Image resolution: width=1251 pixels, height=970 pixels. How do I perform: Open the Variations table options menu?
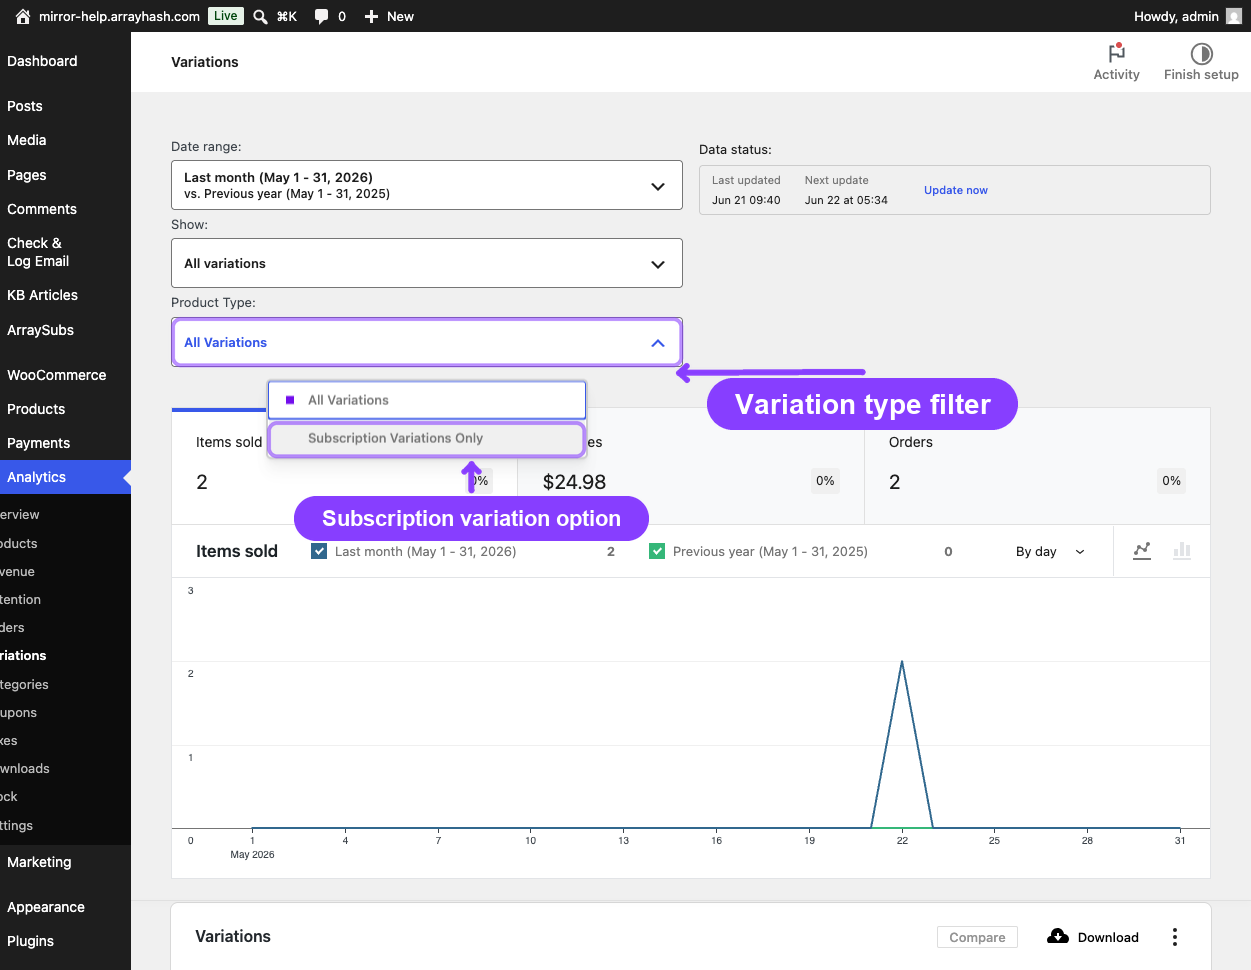(x=1175, y=937)
